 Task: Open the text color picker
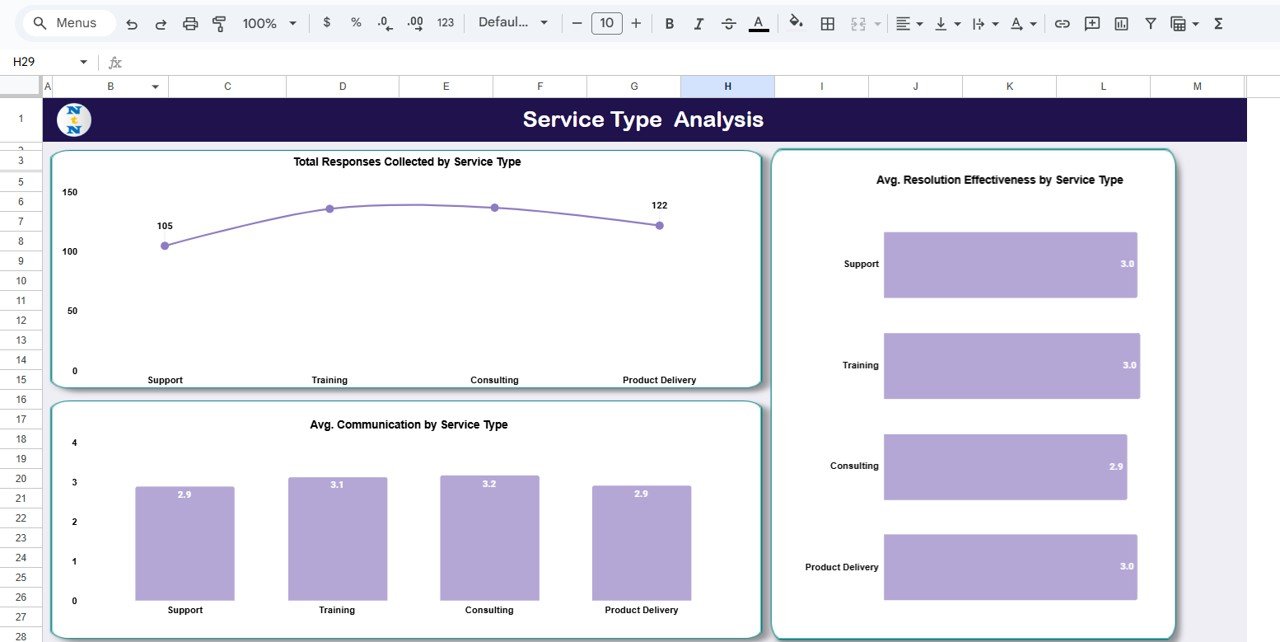click(758, 22)
